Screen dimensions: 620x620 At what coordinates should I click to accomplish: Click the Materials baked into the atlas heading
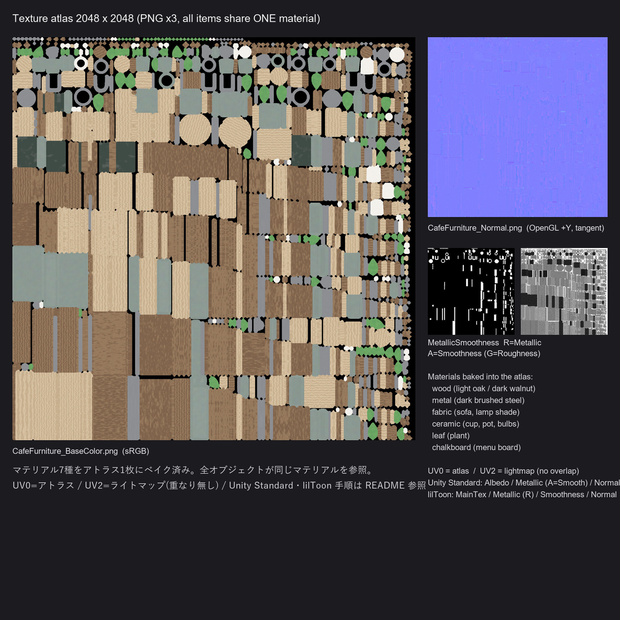click(480, 377)
